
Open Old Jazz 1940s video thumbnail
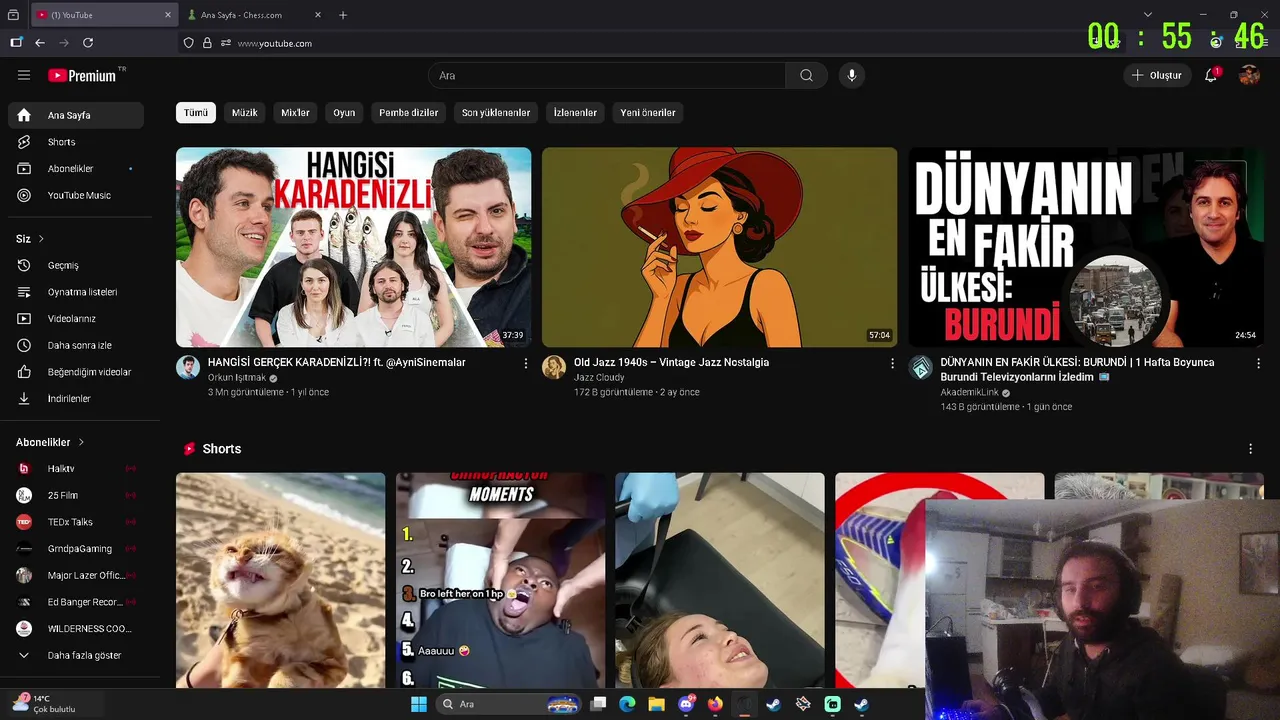click(719, 247)
